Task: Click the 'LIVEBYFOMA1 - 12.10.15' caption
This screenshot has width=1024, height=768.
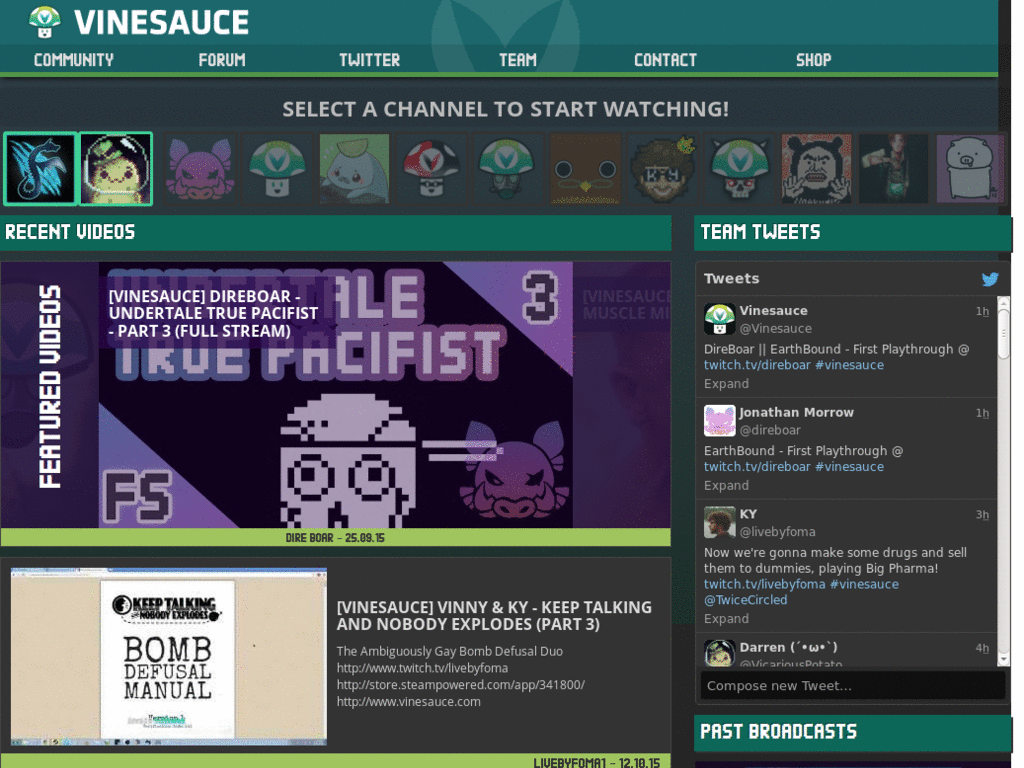Action: (596, 762)
